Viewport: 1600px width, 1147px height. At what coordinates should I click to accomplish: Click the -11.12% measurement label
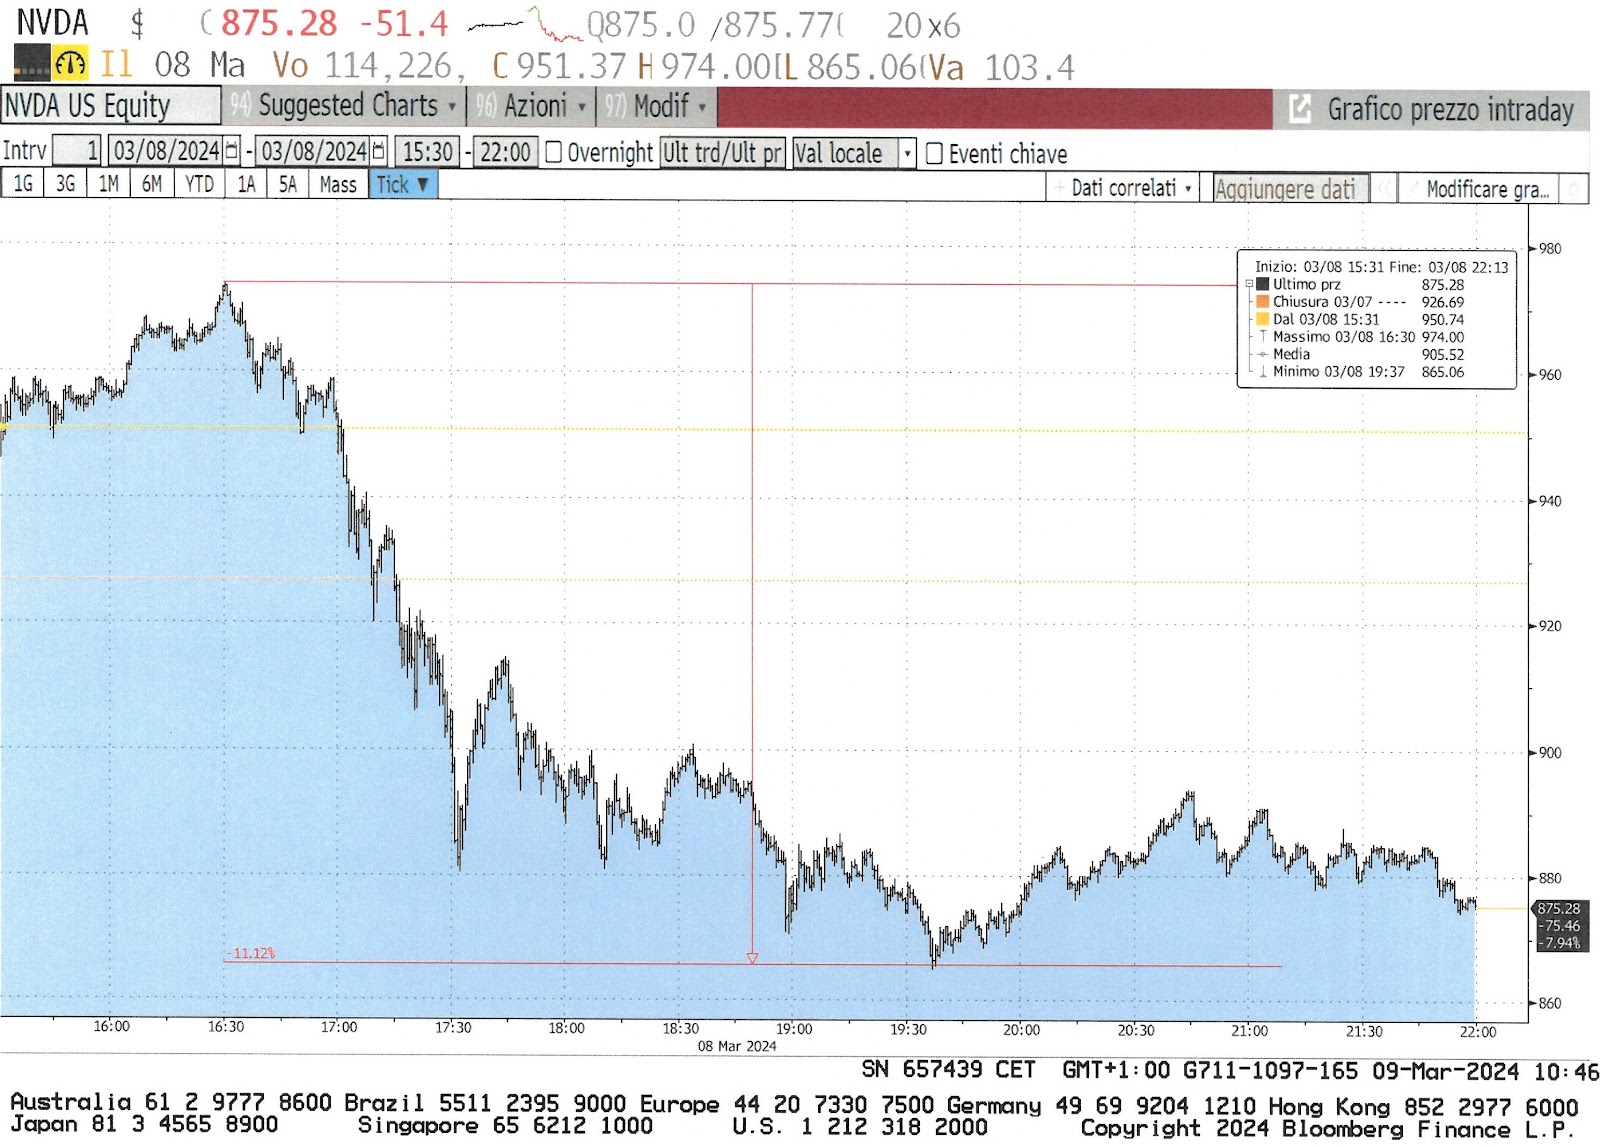point(250,953)
